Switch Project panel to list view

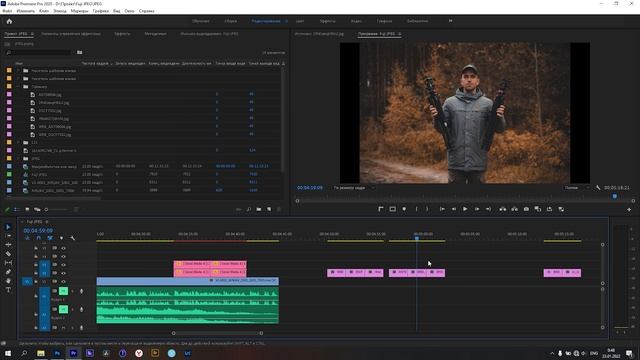pos(16,209)
